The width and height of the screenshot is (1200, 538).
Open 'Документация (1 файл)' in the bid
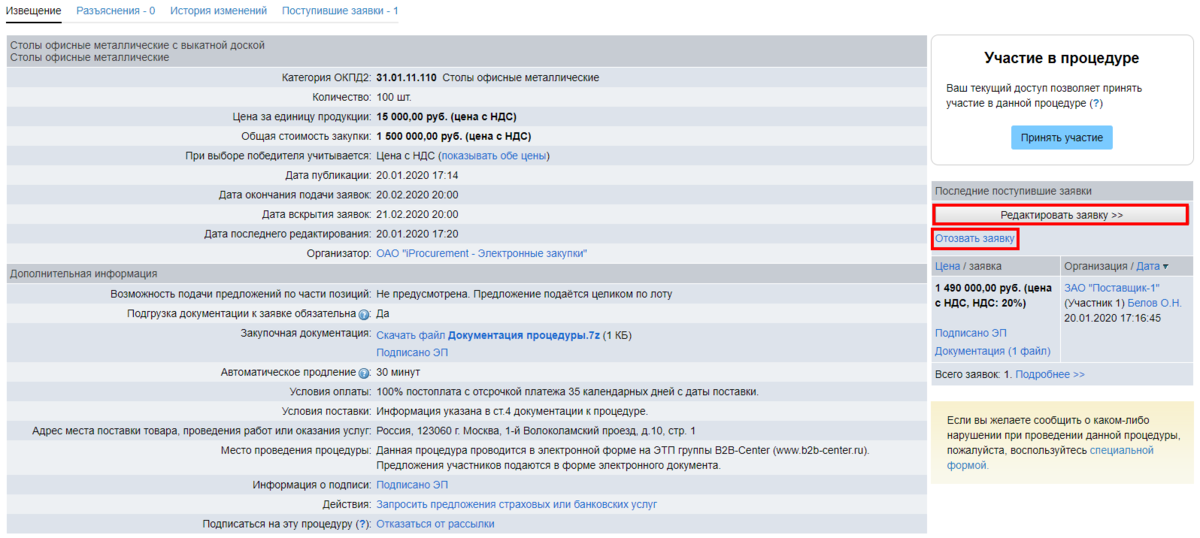992,351
